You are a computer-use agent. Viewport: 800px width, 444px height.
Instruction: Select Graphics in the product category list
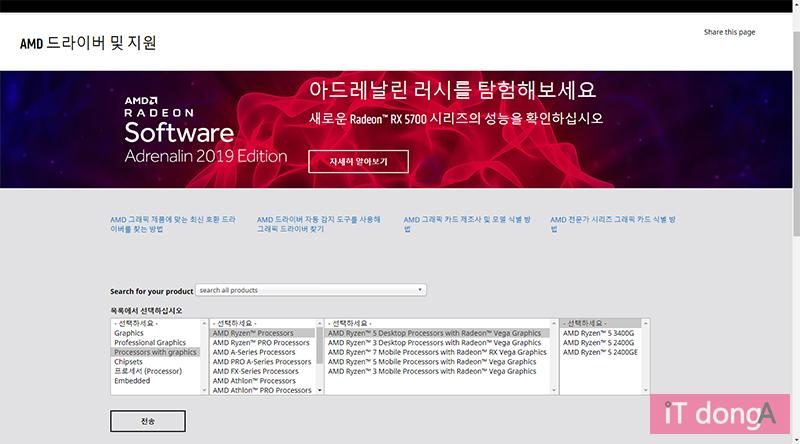[129, 333]
